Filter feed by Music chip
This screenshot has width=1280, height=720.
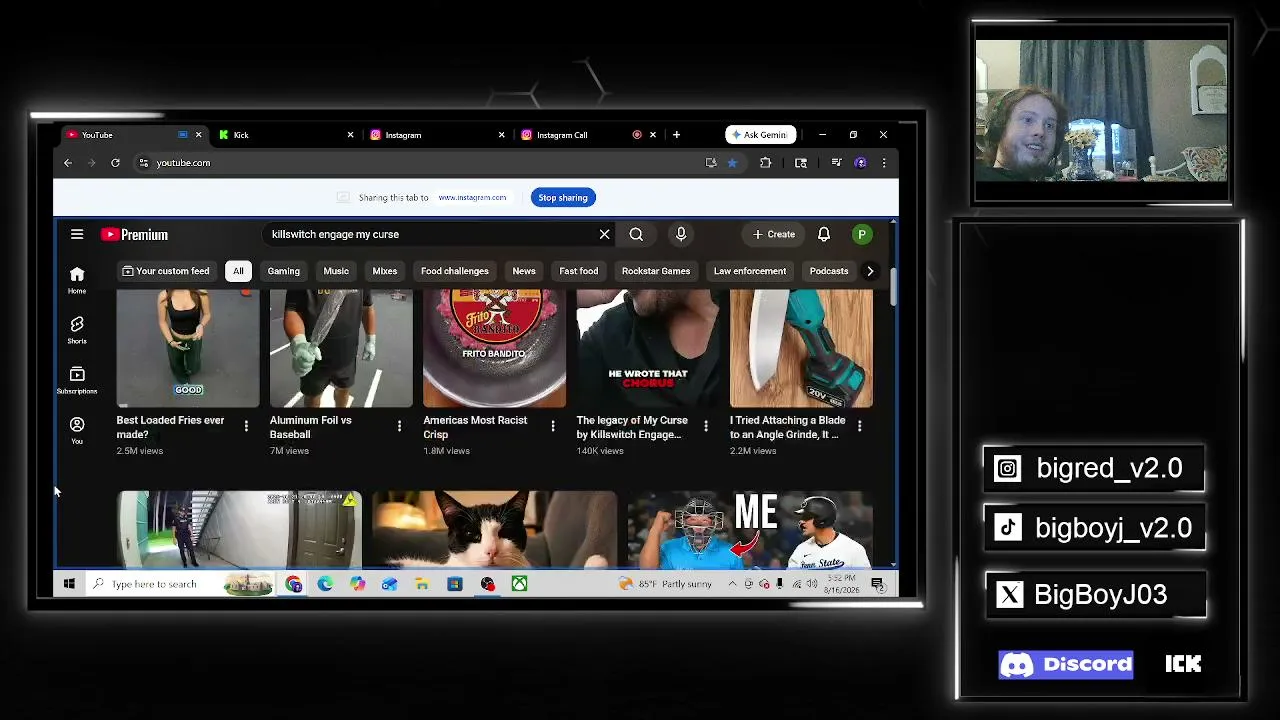tap(336, 271)
